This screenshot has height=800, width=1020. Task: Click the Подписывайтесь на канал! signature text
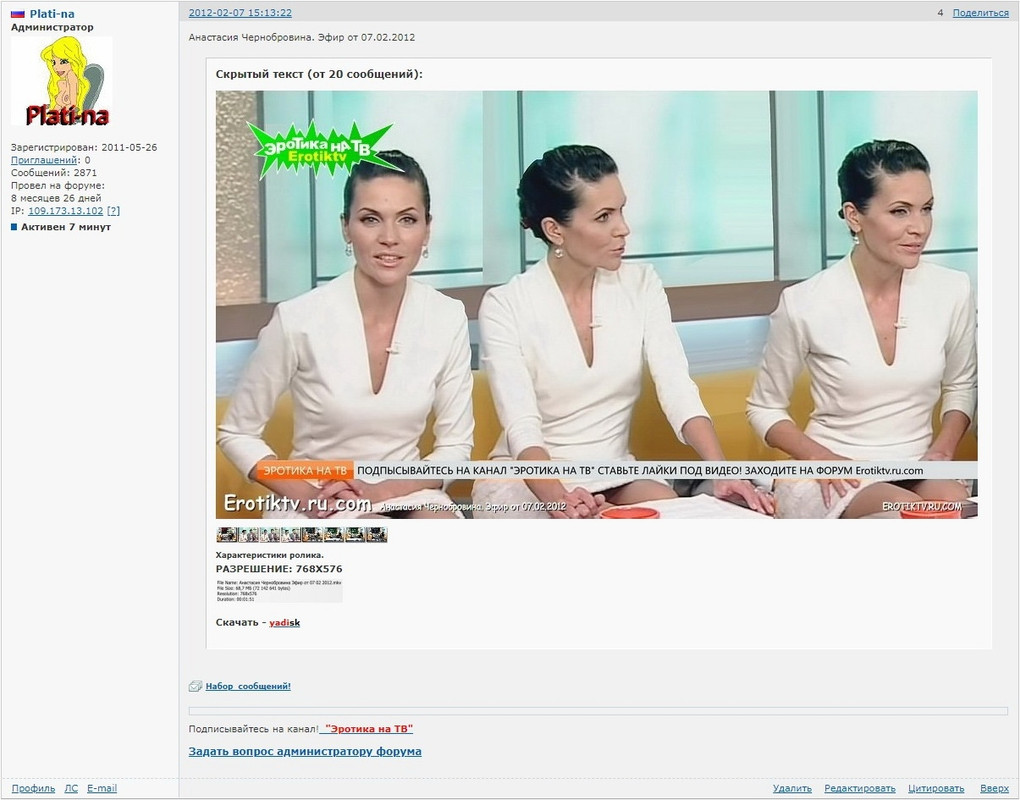253,728
